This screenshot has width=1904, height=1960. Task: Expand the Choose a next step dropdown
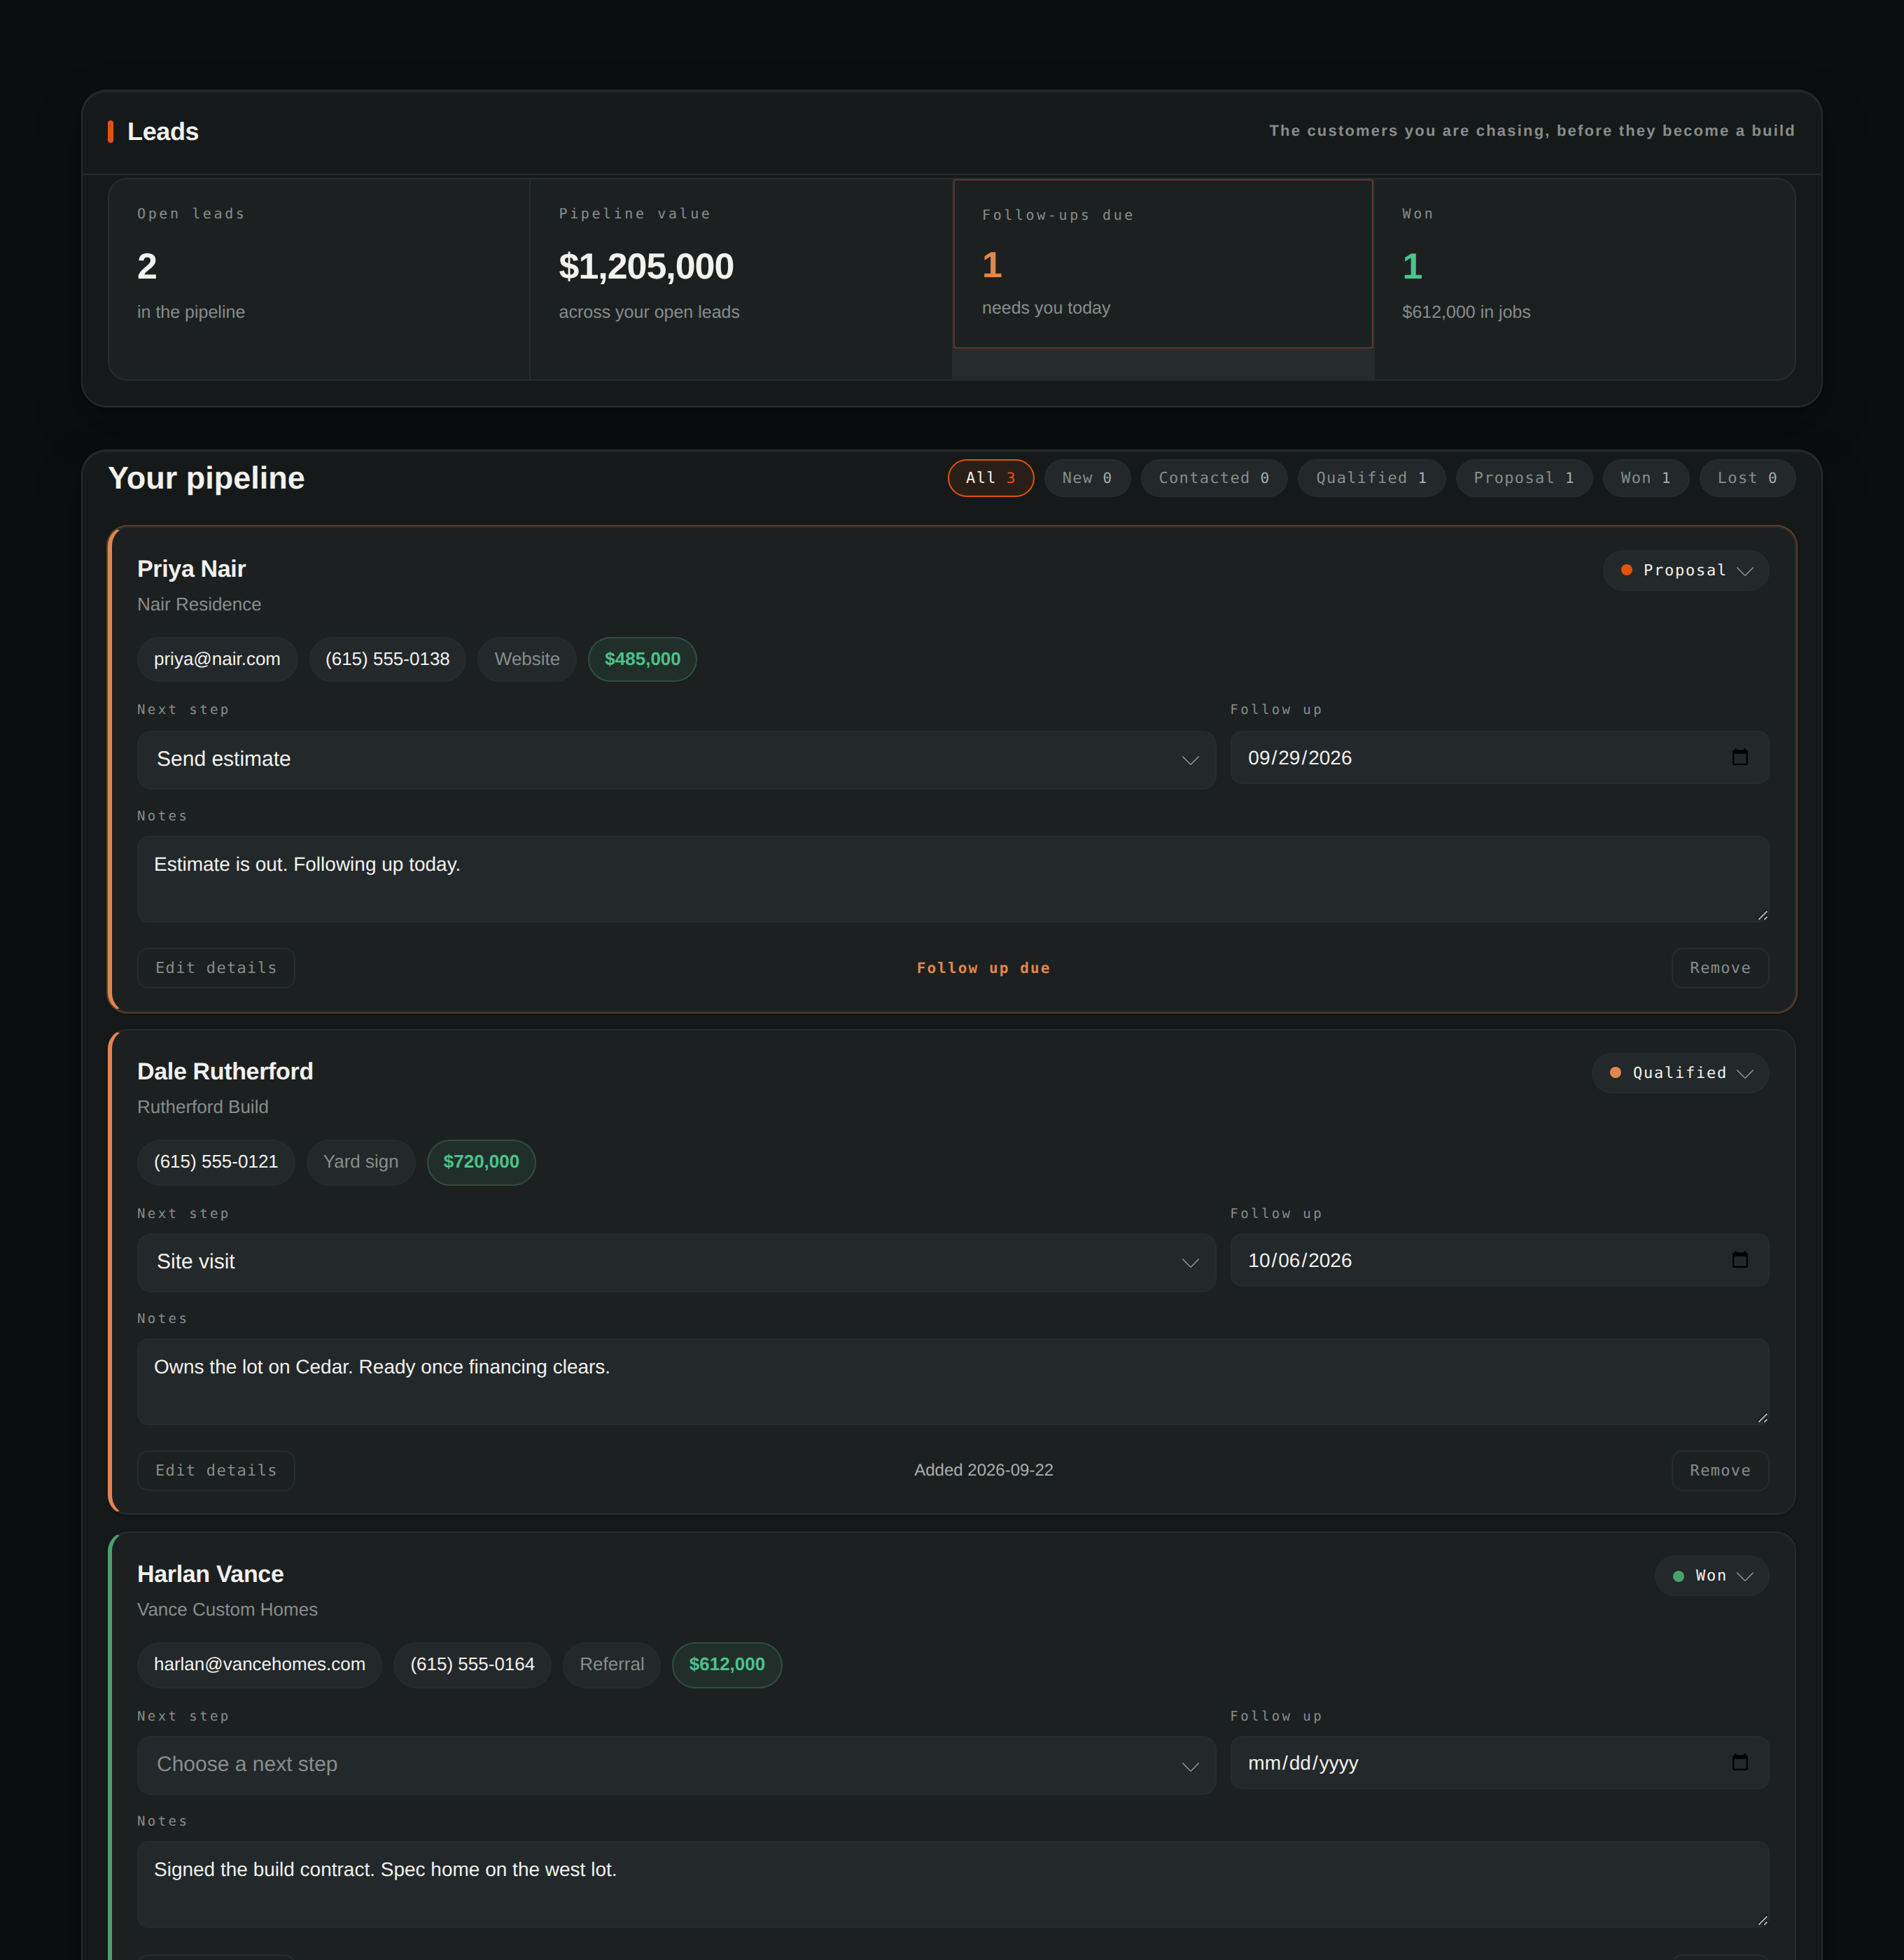676,1765
